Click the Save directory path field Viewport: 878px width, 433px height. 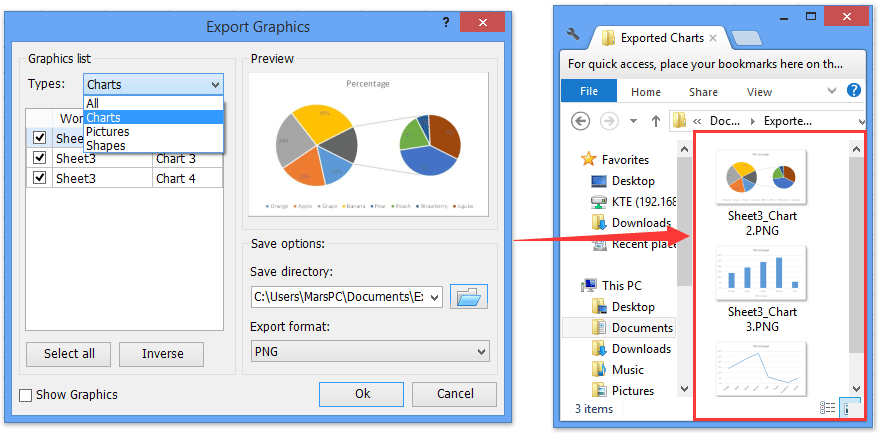coord(345,296)
